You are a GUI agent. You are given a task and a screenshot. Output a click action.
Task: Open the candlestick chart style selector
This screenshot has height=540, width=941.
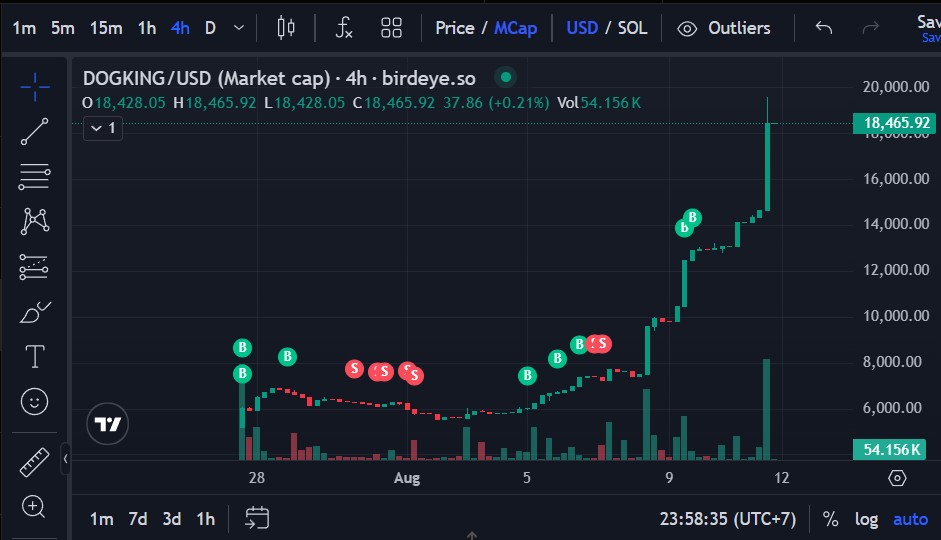coord(286,28)
